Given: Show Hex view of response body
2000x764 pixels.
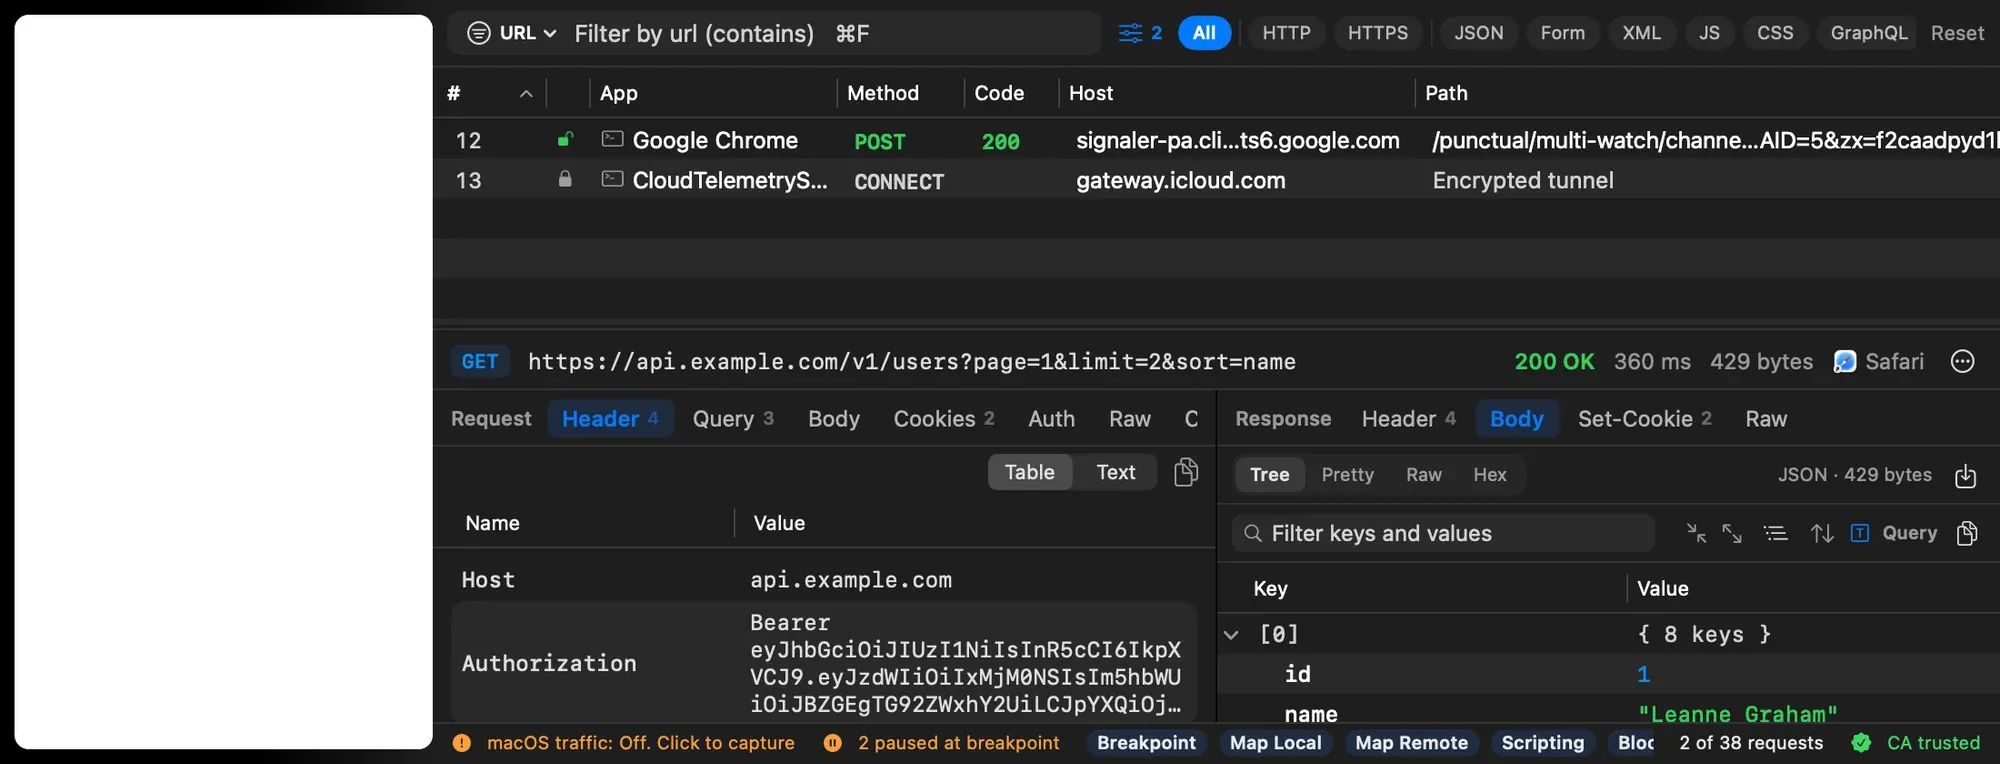Looking at the screenshot, I should click(1490, 475).
